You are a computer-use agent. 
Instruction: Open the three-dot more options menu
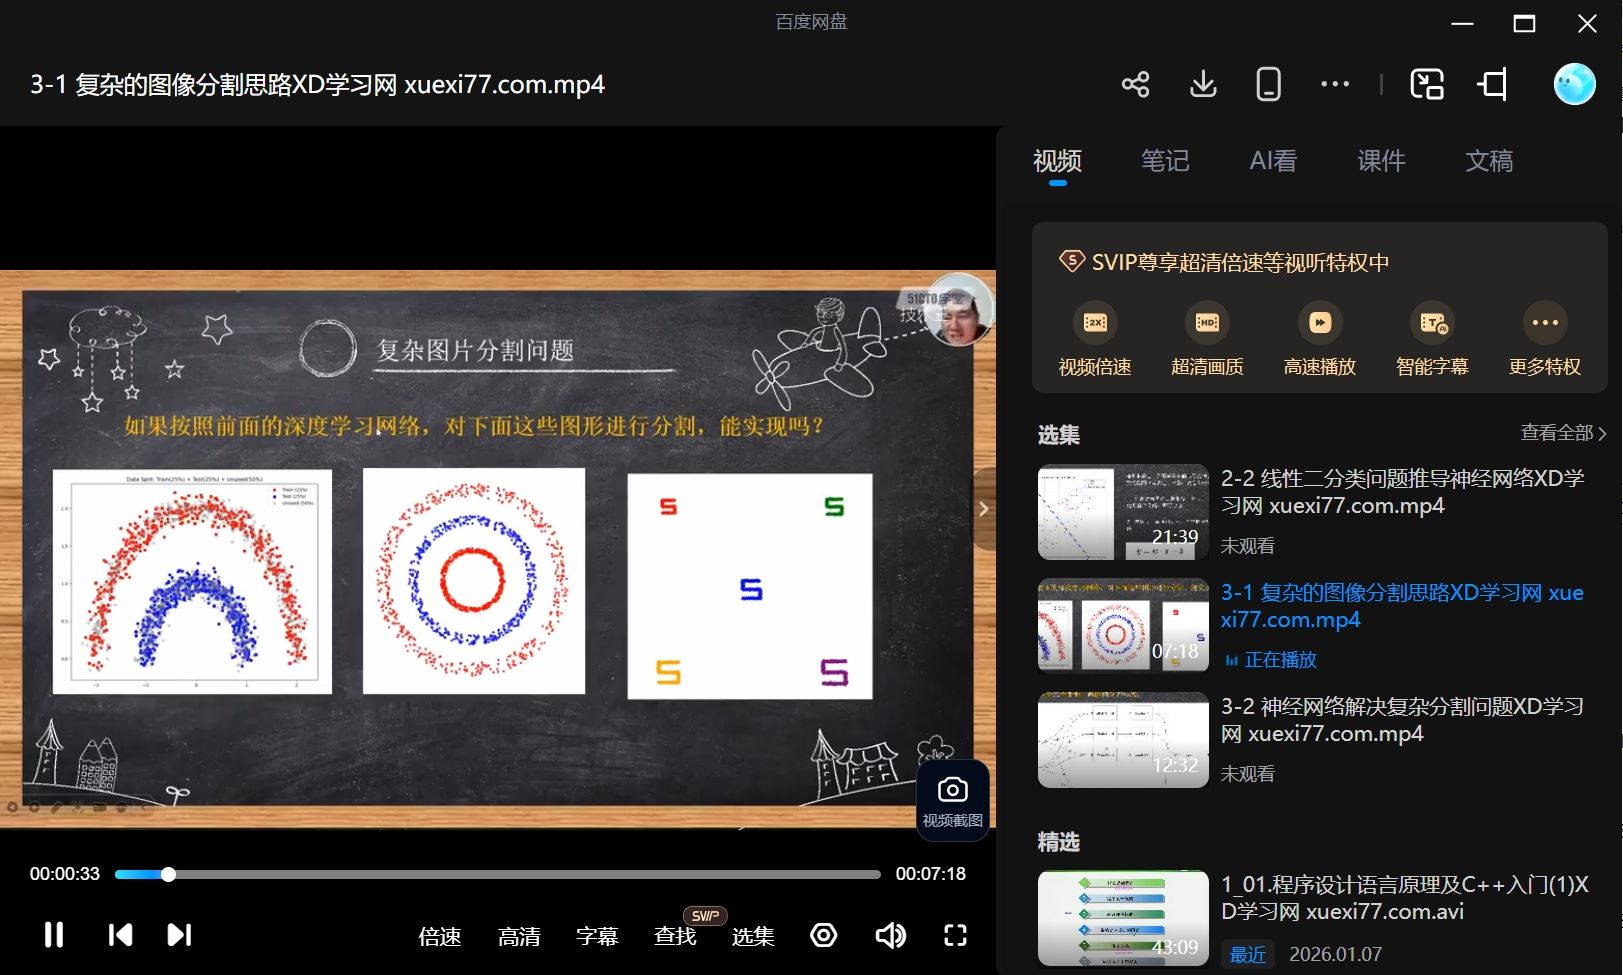pyautogui.click(x=1335, y=84)
